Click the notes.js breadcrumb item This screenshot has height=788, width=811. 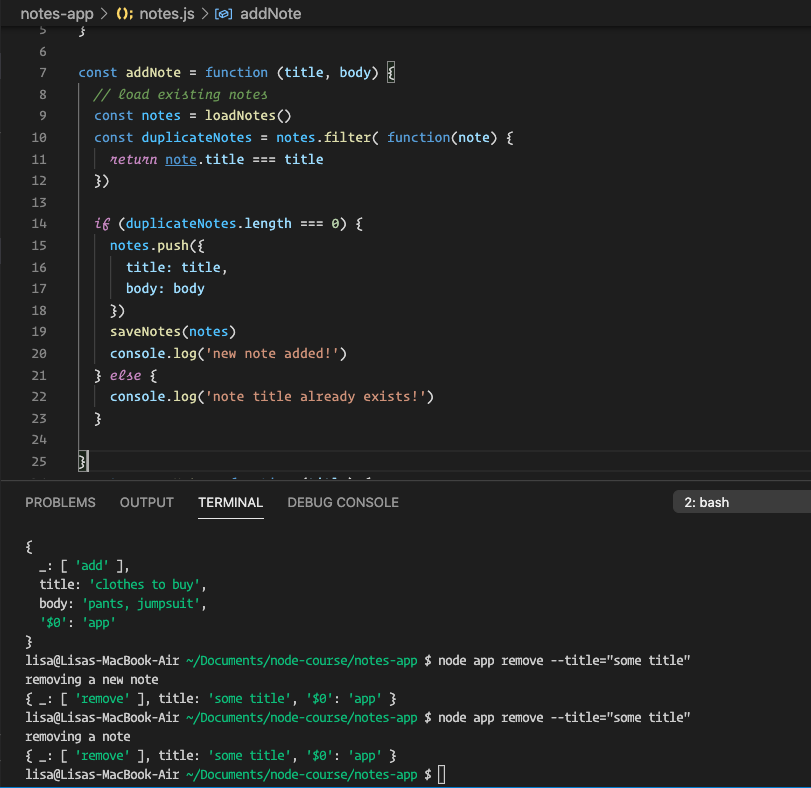coord(167,13)
